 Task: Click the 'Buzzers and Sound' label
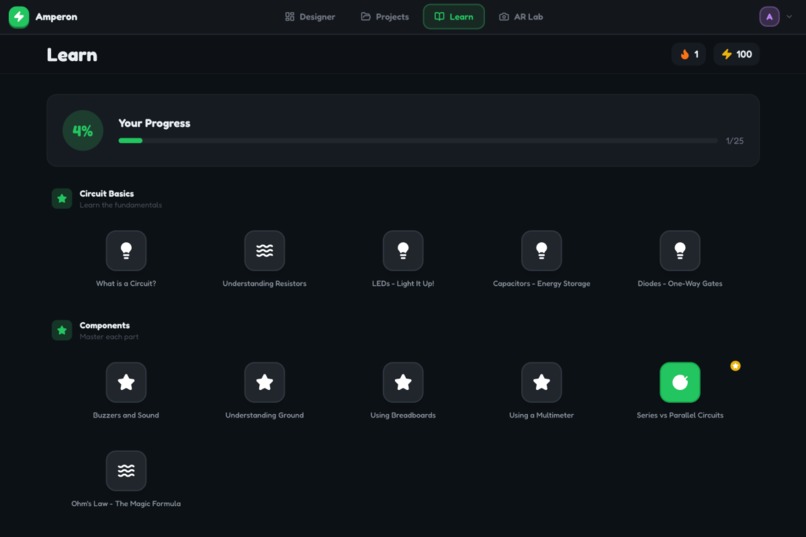coord(126,415)
